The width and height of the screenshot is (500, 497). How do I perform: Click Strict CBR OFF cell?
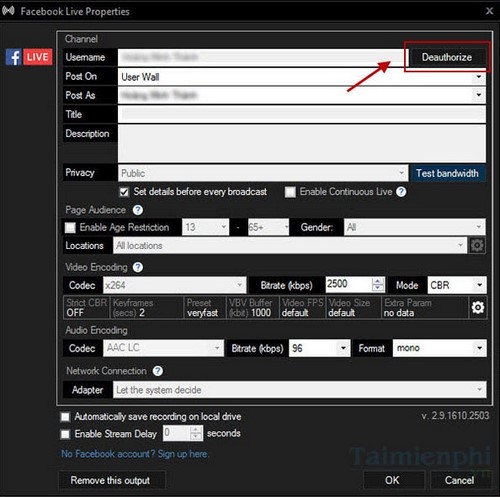[87, 307]
